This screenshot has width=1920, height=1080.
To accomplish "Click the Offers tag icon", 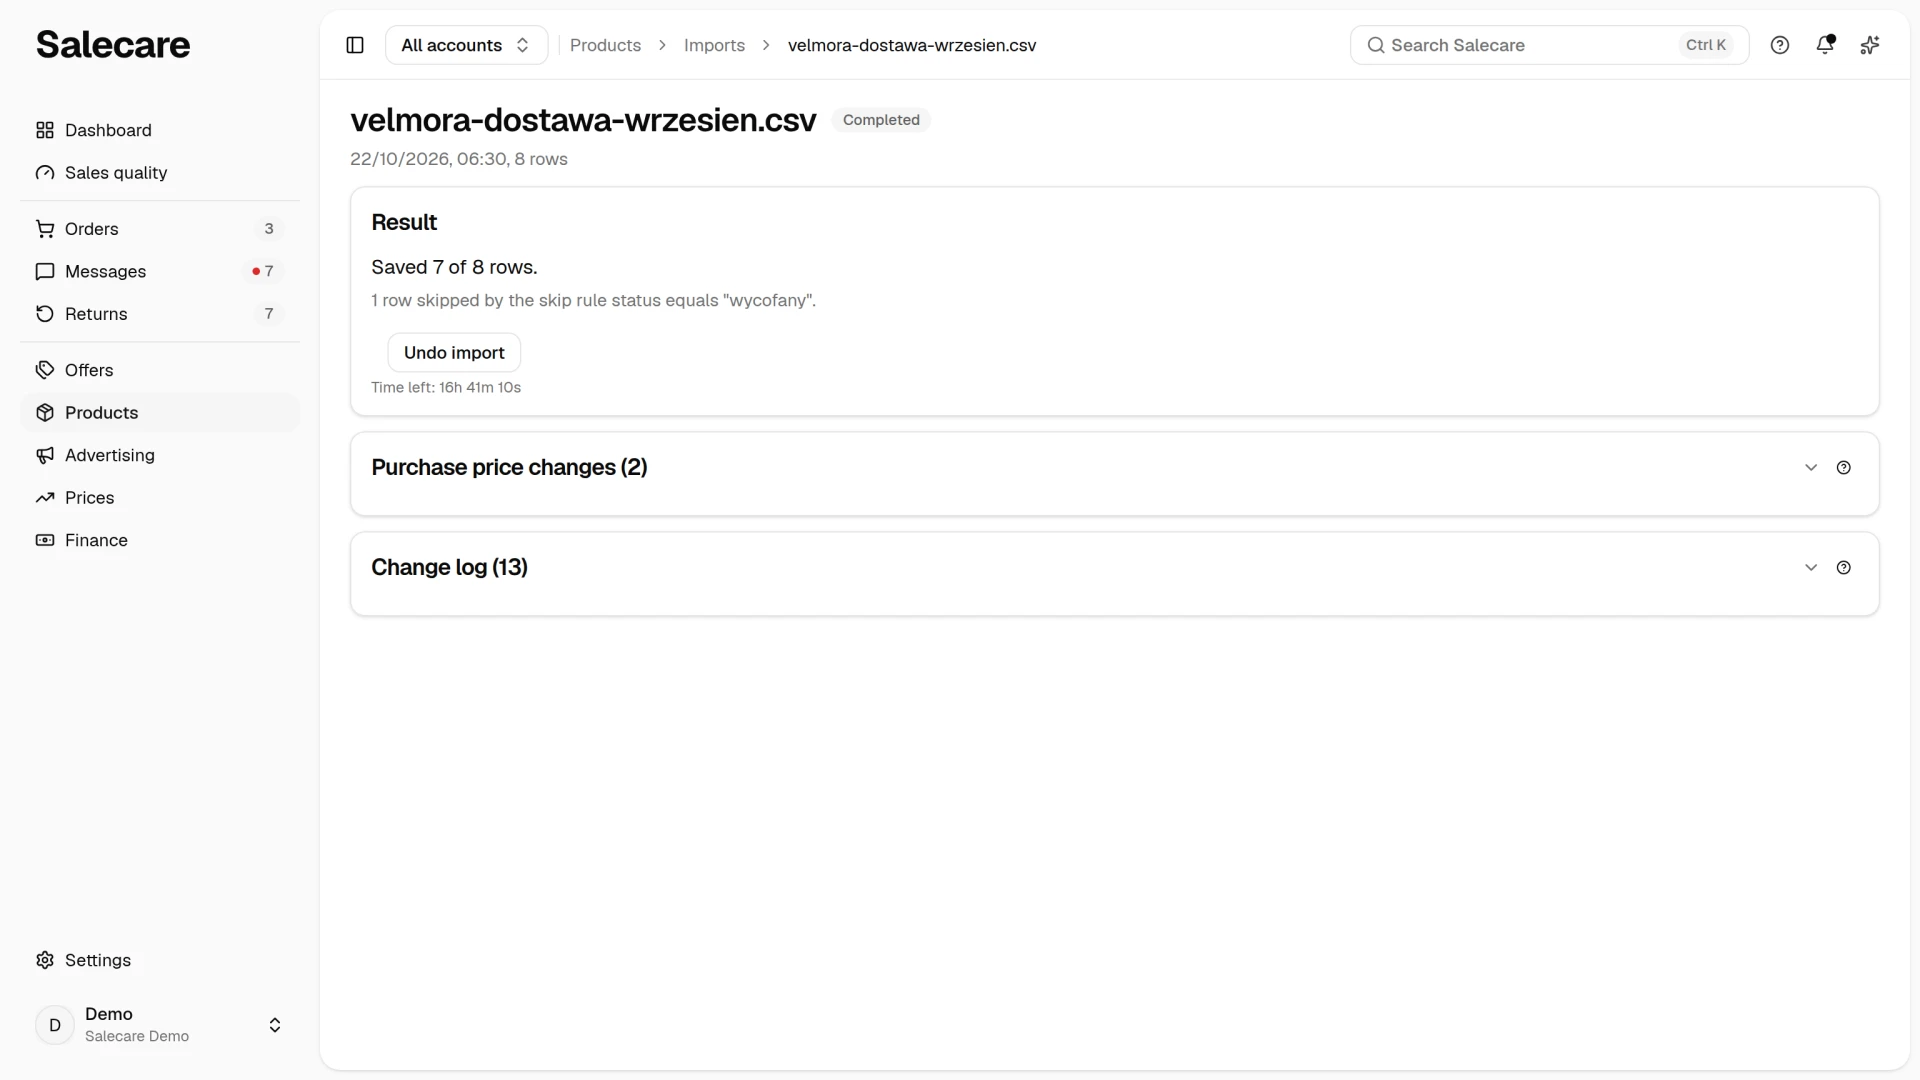I will pyautogui.click(x=45, y=370).
